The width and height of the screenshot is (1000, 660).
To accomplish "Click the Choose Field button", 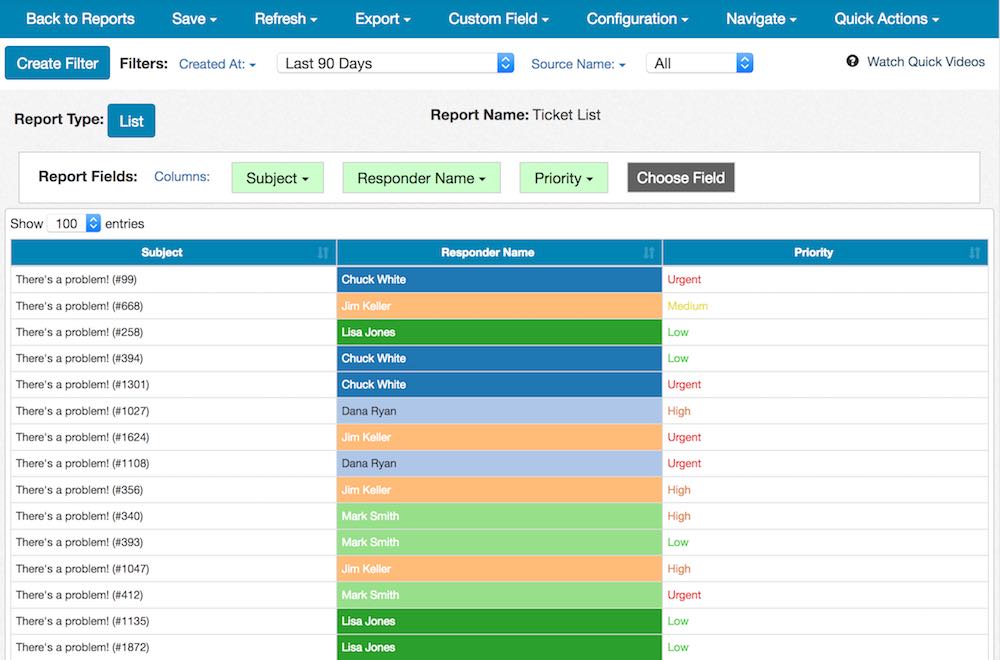I will tap(681, 178).
